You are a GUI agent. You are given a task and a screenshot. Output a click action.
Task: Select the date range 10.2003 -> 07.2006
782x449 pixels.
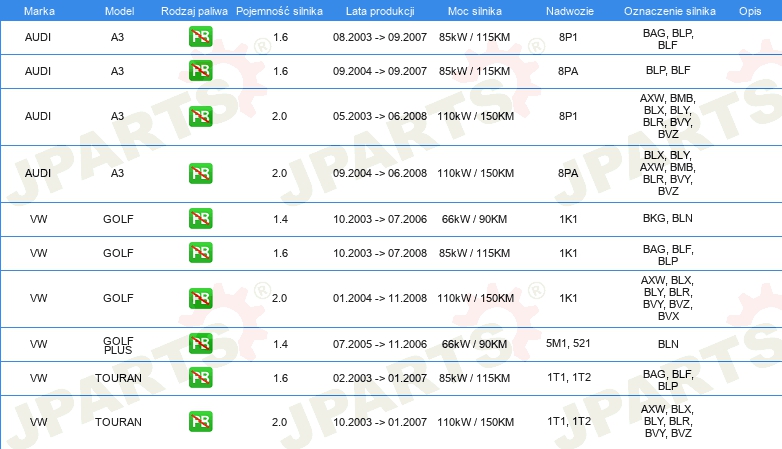coord(380,219)
